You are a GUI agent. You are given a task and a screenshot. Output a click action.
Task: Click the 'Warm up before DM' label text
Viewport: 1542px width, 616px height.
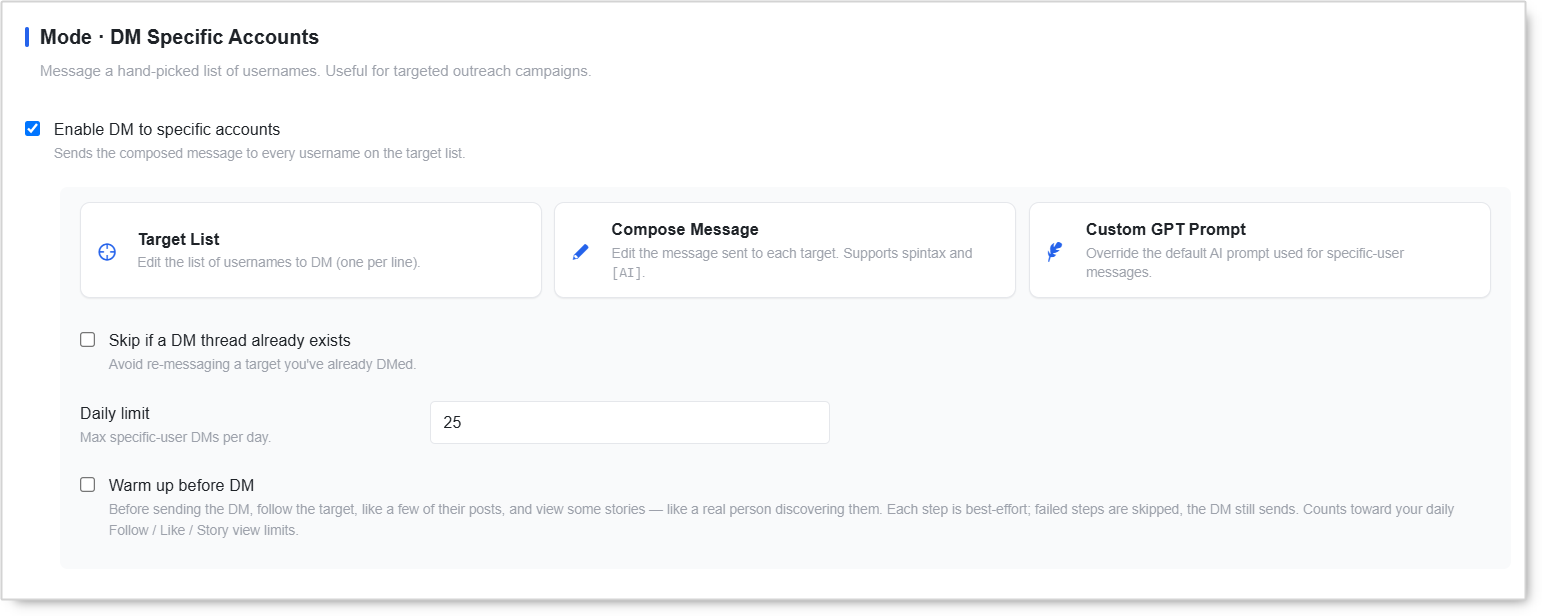click(182, 486)
